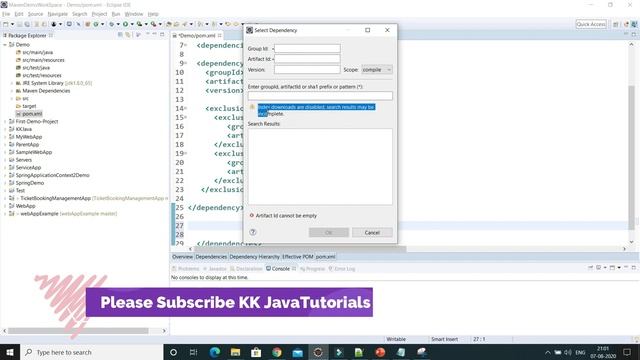Click the Quick Access button
640x360 pixels.
pyautogui.click(x=591, y=24)
